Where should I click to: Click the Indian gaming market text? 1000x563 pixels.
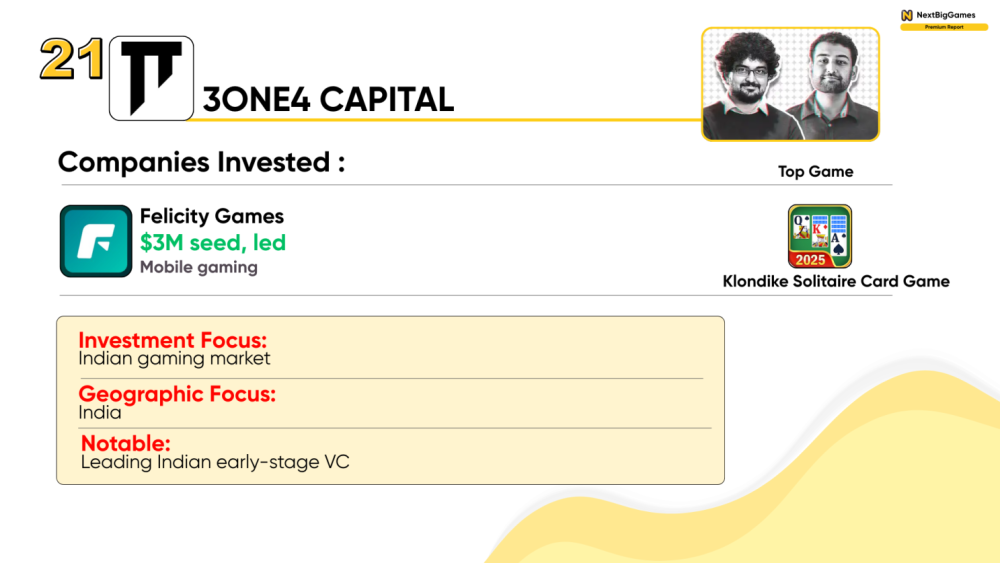[x=174, y=358]
